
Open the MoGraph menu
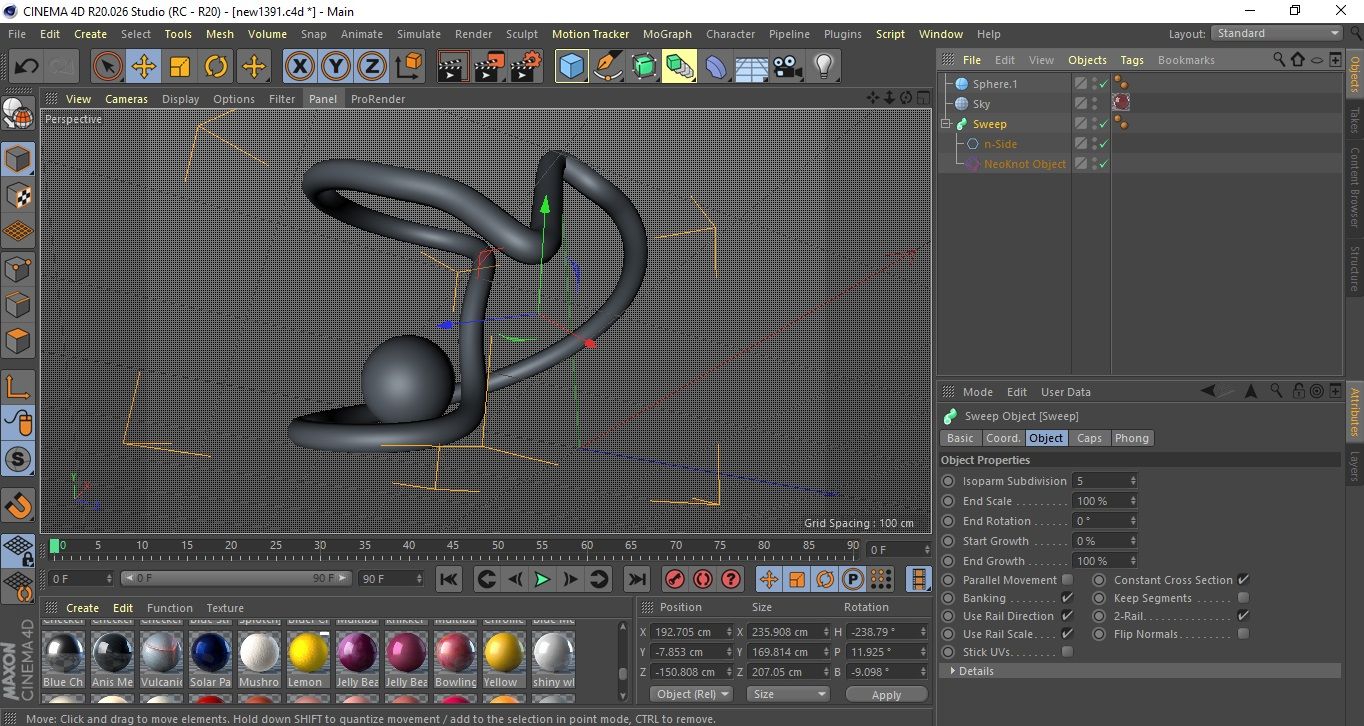[x=667, y=34]
